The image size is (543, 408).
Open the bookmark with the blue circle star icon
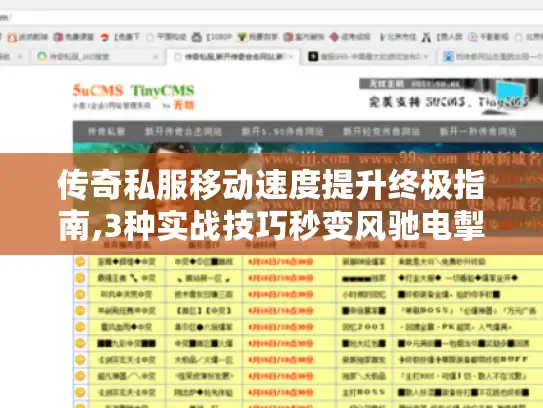pyautogui.click(x=488, y=37)
